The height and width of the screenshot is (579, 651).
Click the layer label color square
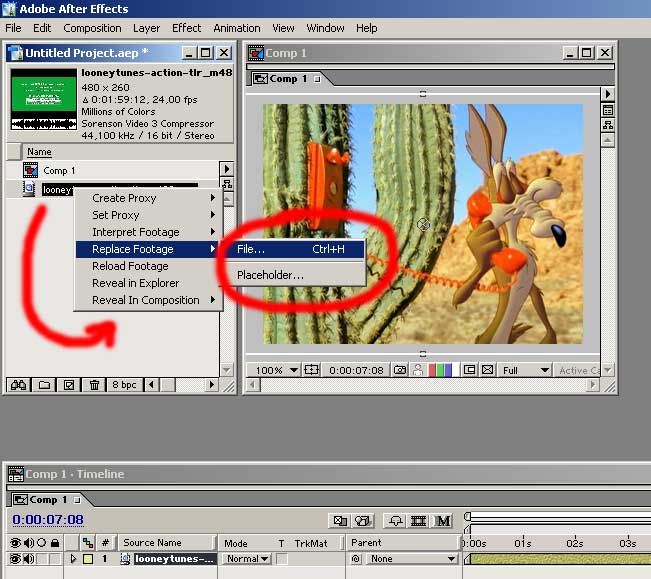click(88, 559)
